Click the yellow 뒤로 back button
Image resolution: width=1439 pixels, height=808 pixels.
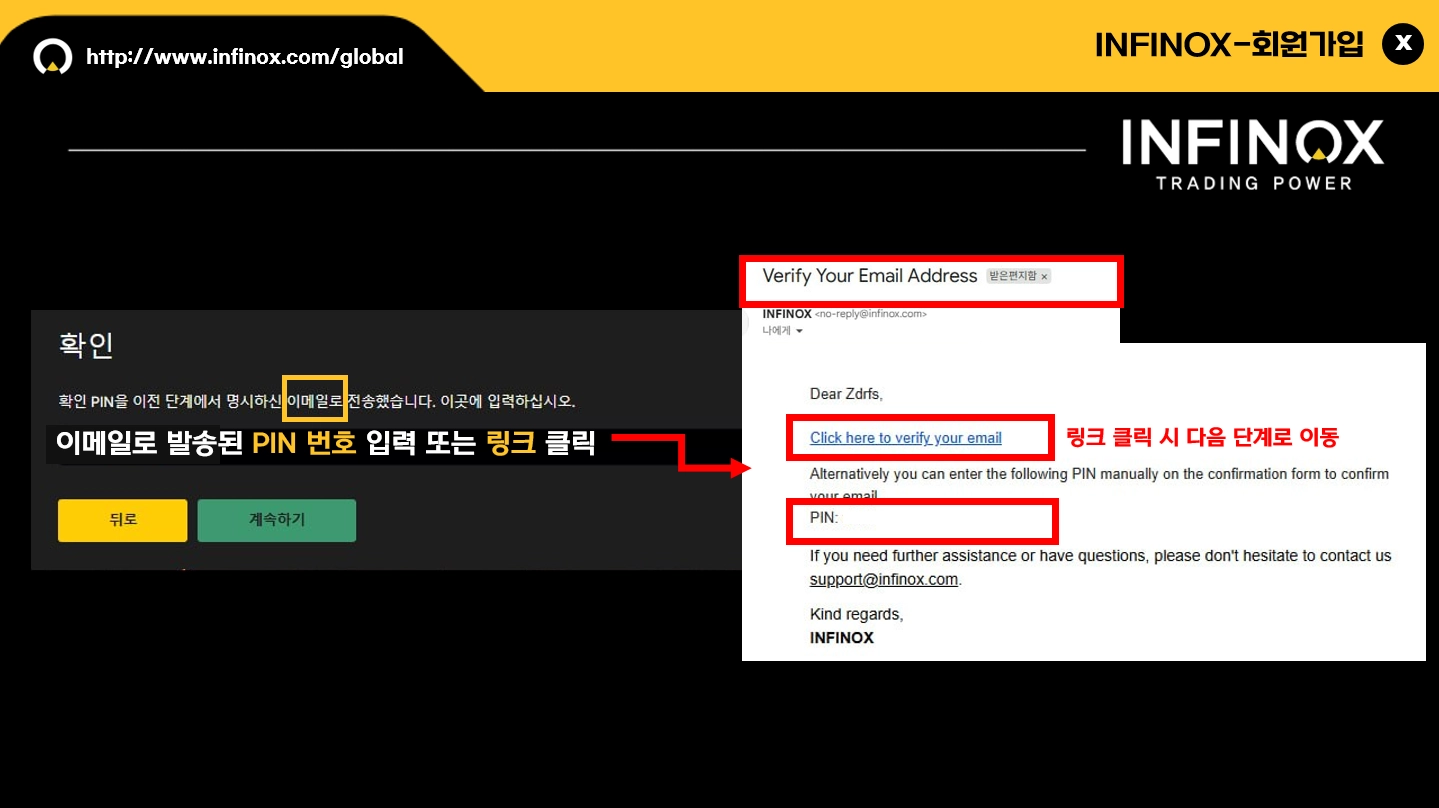122,520
